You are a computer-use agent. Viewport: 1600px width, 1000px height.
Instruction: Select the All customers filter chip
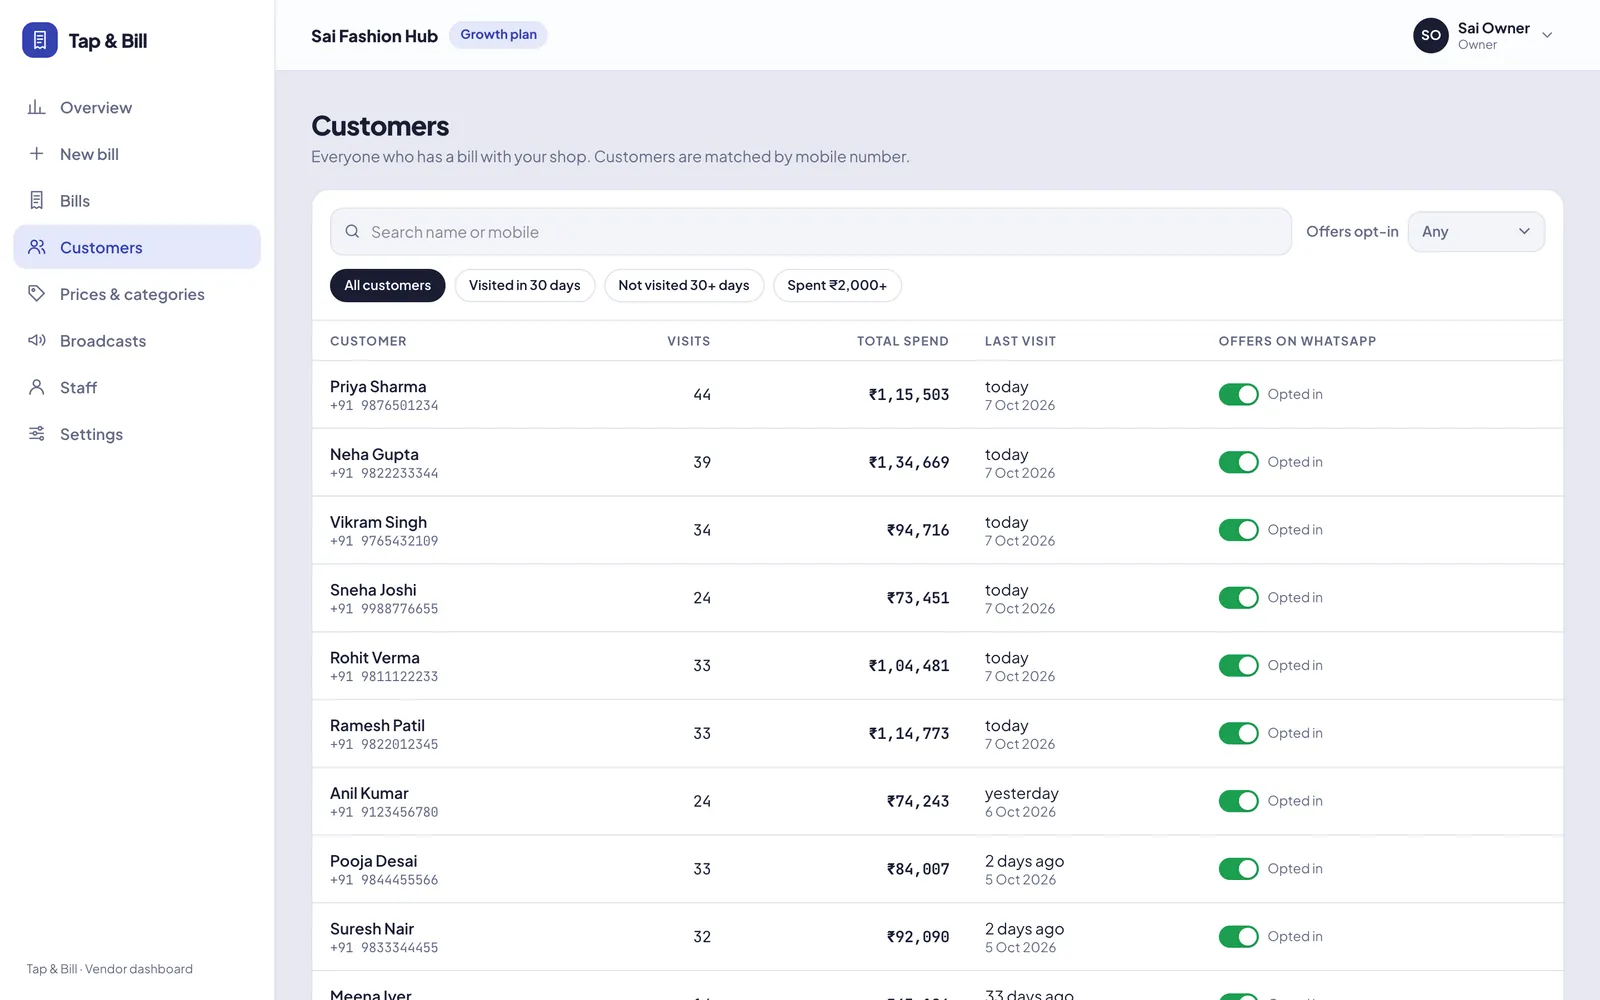pos(387,285)
